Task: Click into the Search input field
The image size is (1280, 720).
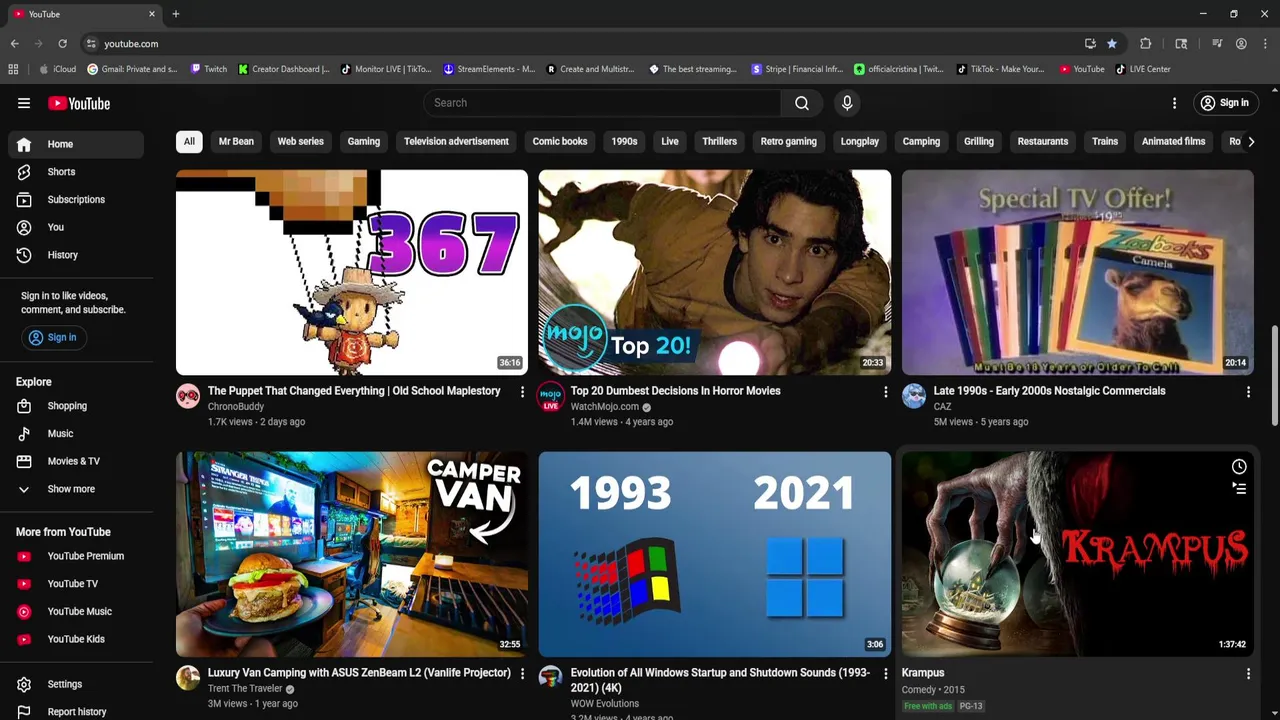Action: [x=602, y=103]
